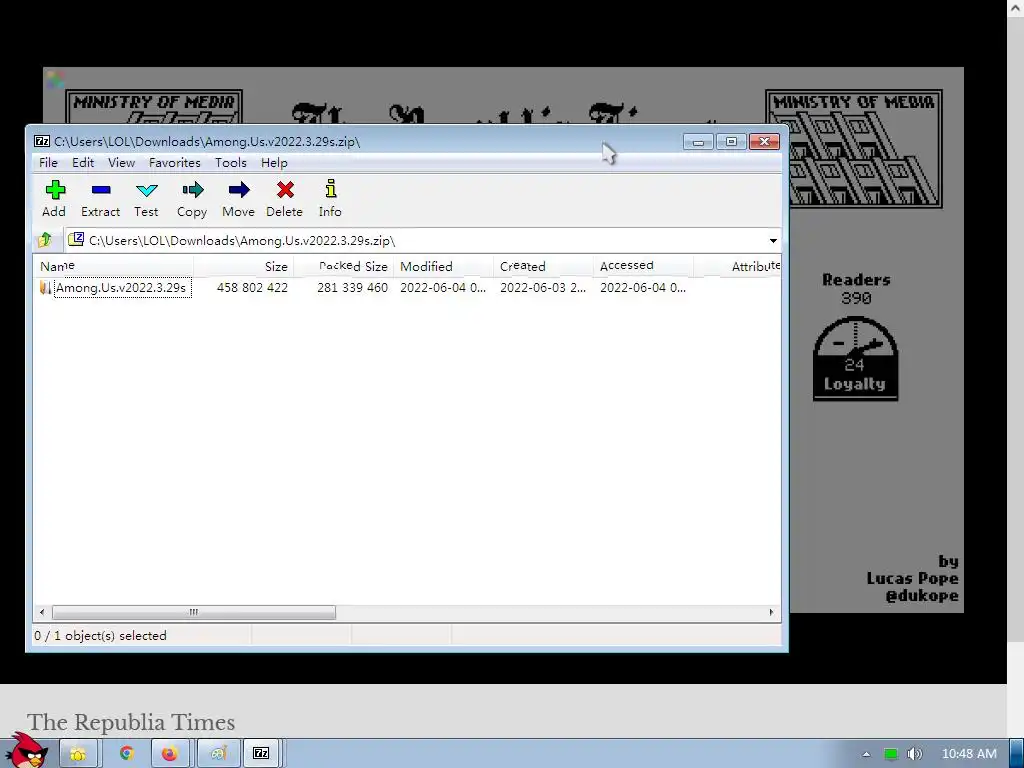
Task: Open Angry Birds start button
Action: click(x=27, y=751)
